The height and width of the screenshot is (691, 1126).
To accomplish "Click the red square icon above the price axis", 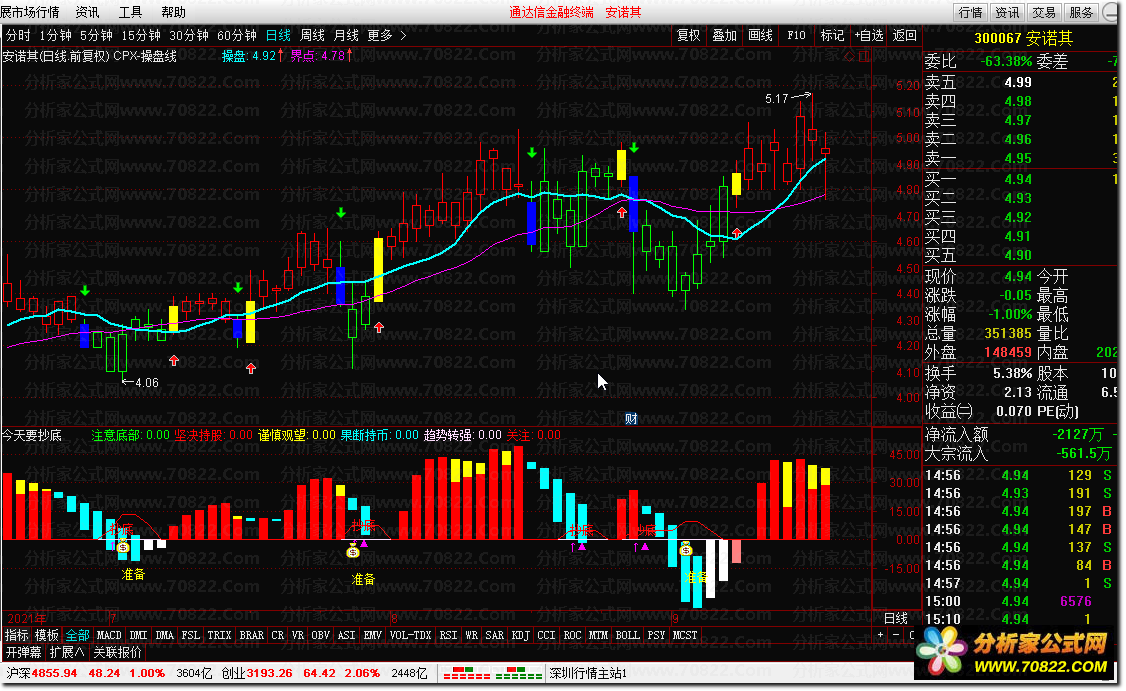I will click(864, 56).
